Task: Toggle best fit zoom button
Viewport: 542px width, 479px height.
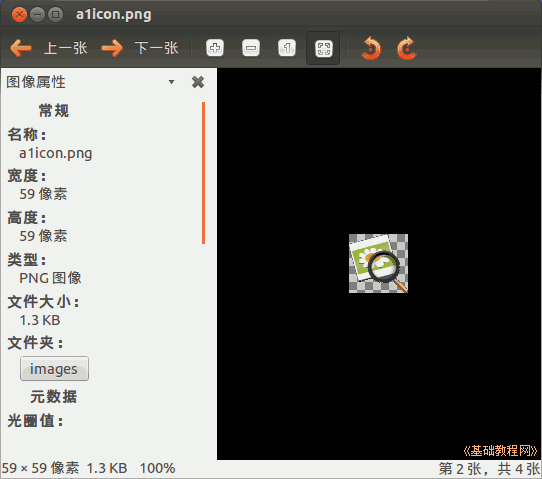Action: [x=323, y=48]
